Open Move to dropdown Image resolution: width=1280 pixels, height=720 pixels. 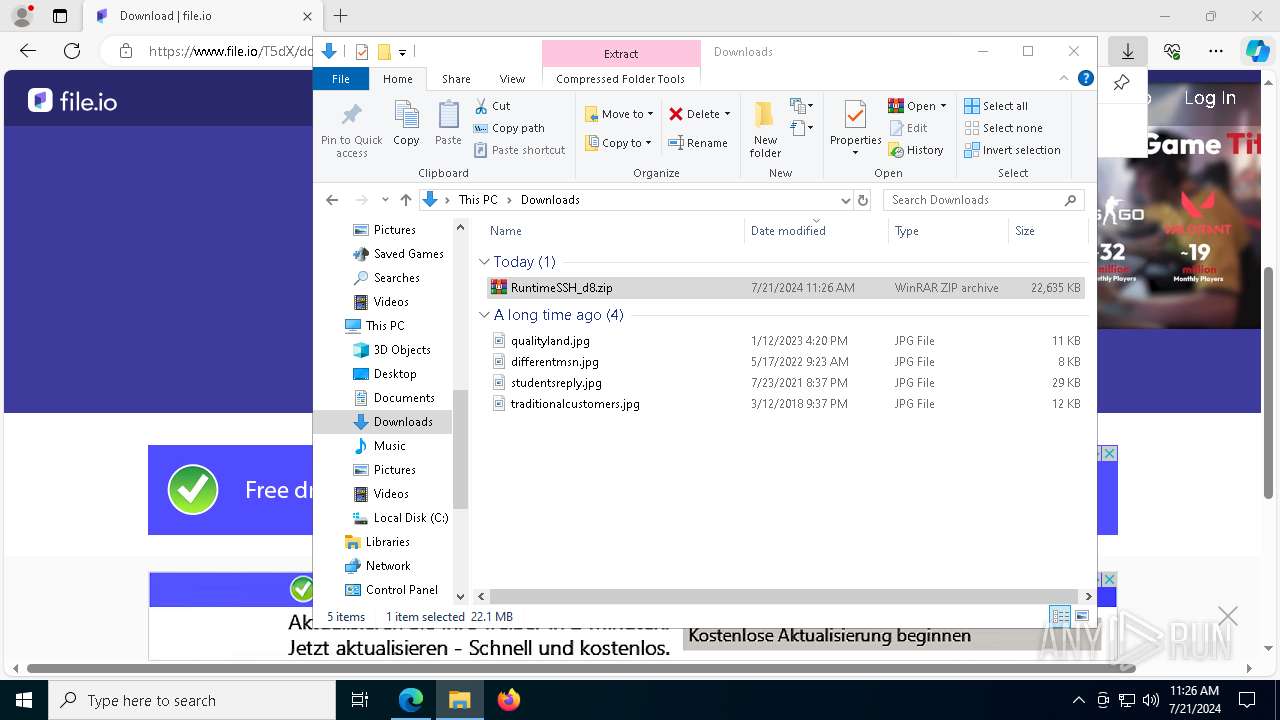(619, 114)
